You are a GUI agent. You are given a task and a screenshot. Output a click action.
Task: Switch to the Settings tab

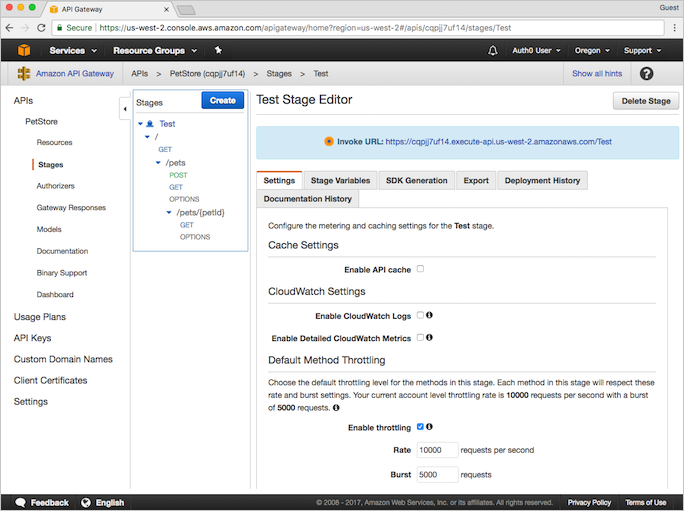[279, 180]
